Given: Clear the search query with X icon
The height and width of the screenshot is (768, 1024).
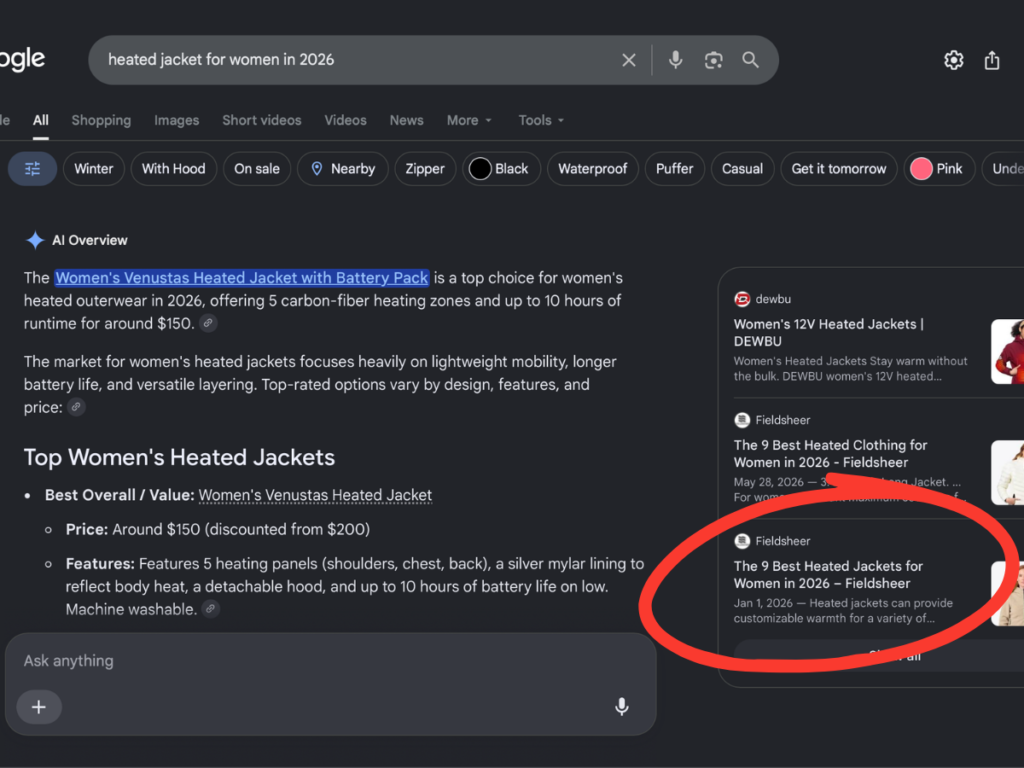Looking at the screenshot, I should tap(628, 60).
